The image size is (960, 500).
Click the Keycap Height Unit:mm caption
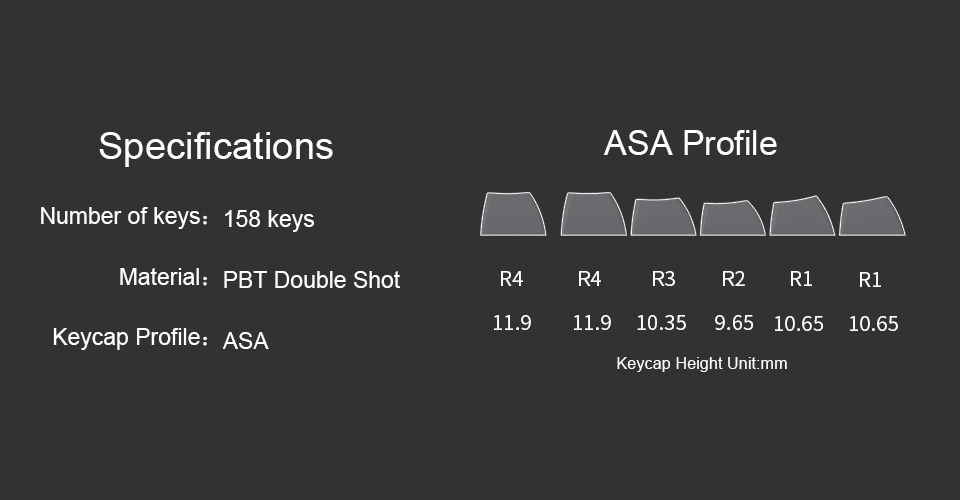click(x=702, y=364)
